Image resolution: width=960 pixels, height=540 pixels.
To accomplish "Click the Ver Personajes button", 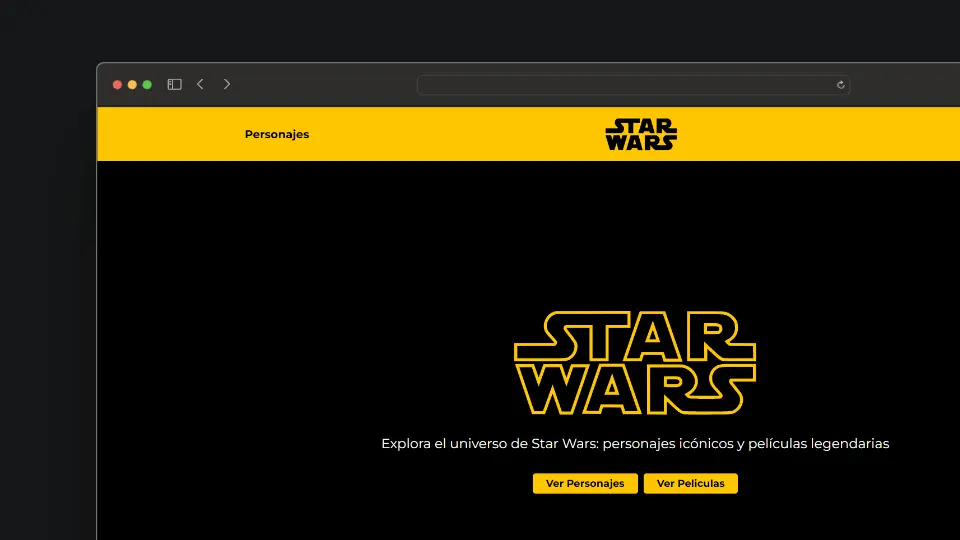I will coord(585,483).
